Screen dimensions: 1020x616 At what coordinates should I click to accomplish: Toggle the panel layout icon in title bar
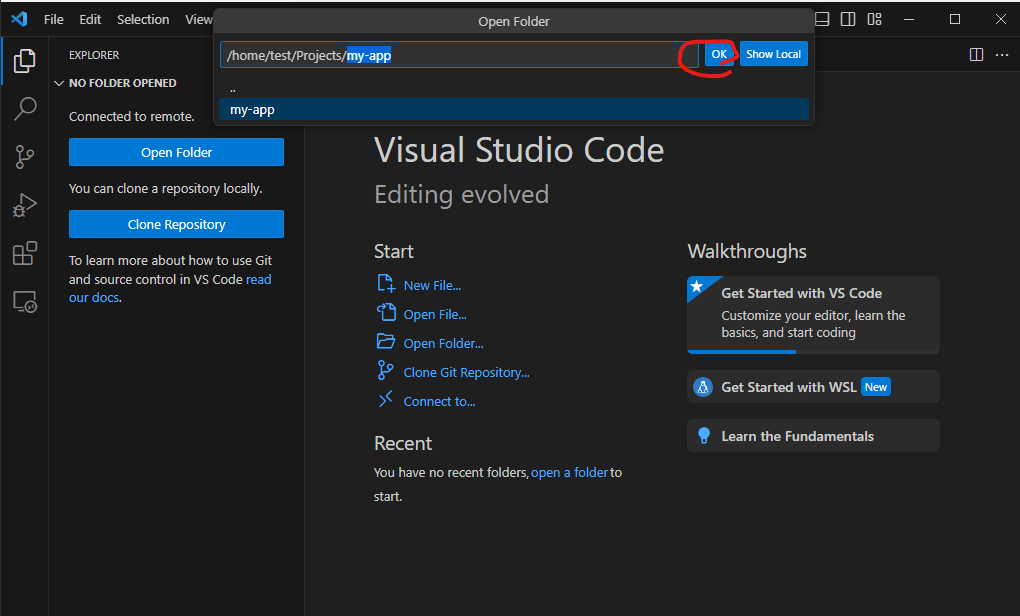point(822,19)
